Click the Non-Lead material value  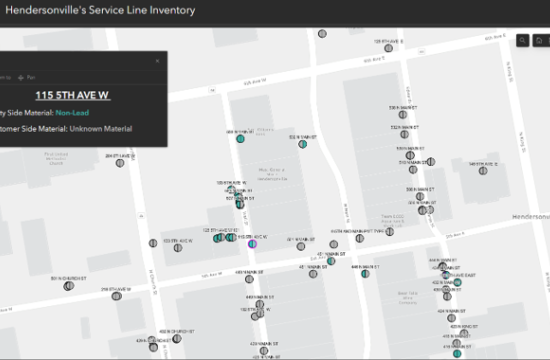pyautogui.click(x=72, y=113)
